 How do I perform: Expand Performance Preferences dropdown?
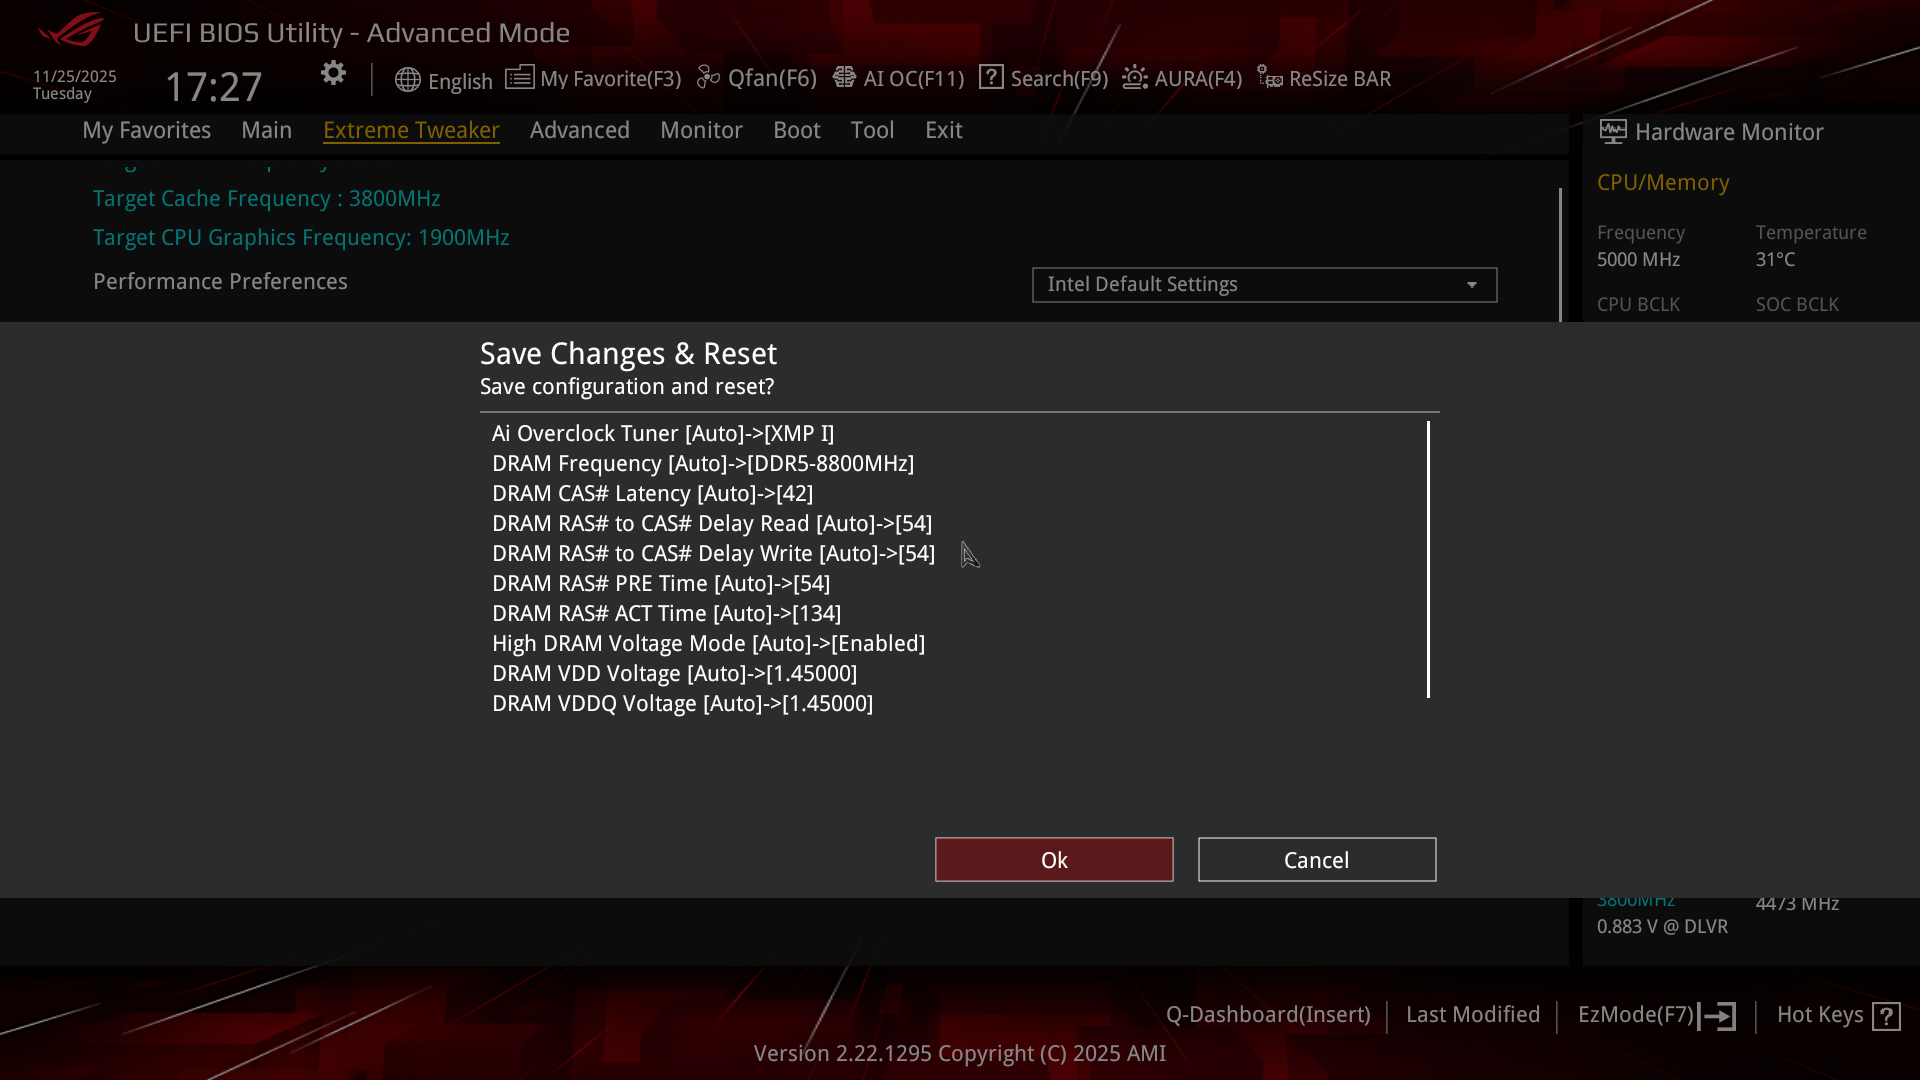pyautogui.click(x=1264, y=285)
